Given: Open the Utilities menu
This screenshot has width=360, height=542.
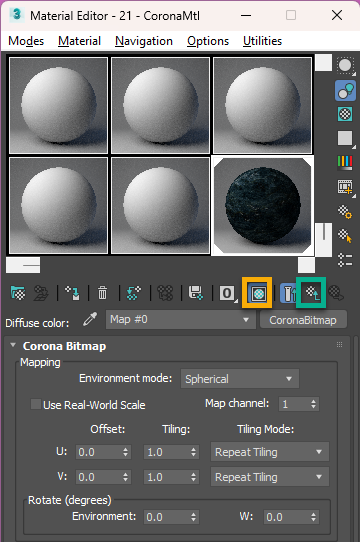Looking at the screenshot, I should pos(262,41).
